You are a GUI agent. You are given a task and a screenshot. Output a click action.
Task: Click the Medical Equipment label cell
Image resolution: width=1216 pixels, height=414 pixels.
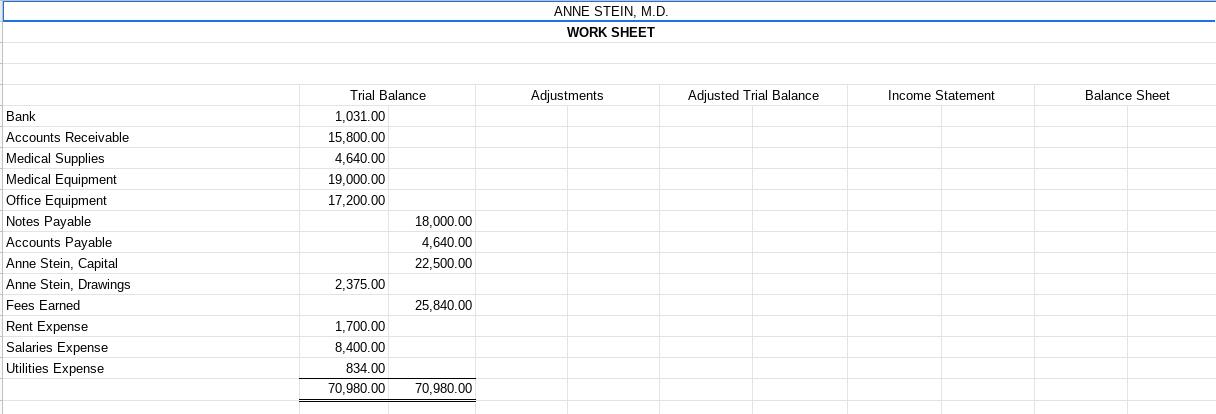pyautogui.click(x=151, y=179)
